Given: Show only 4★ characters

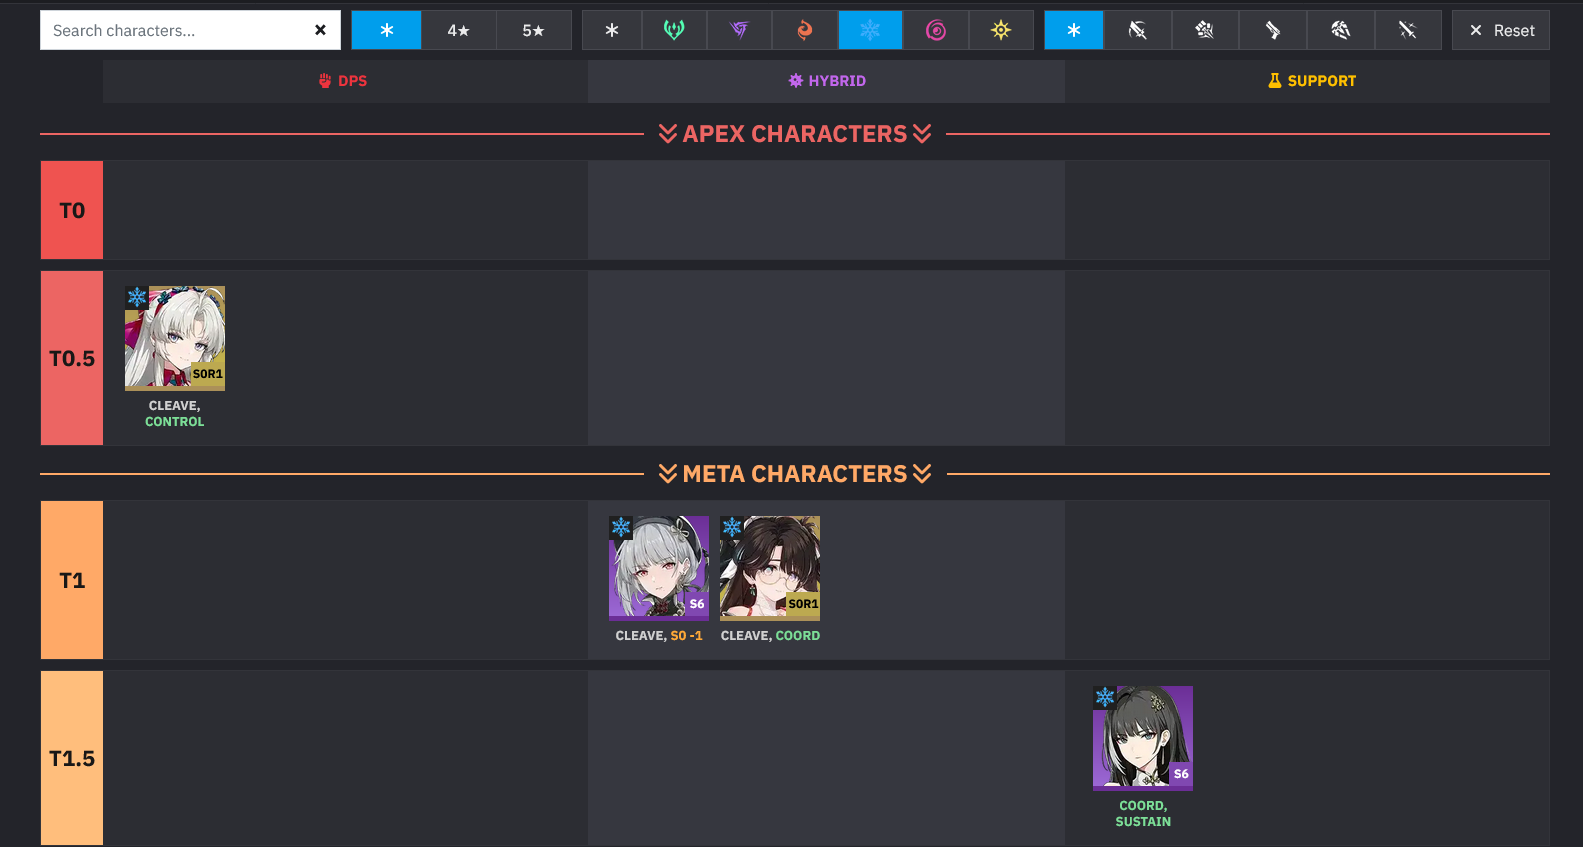Looking at the screenshot, I should 458,30.
